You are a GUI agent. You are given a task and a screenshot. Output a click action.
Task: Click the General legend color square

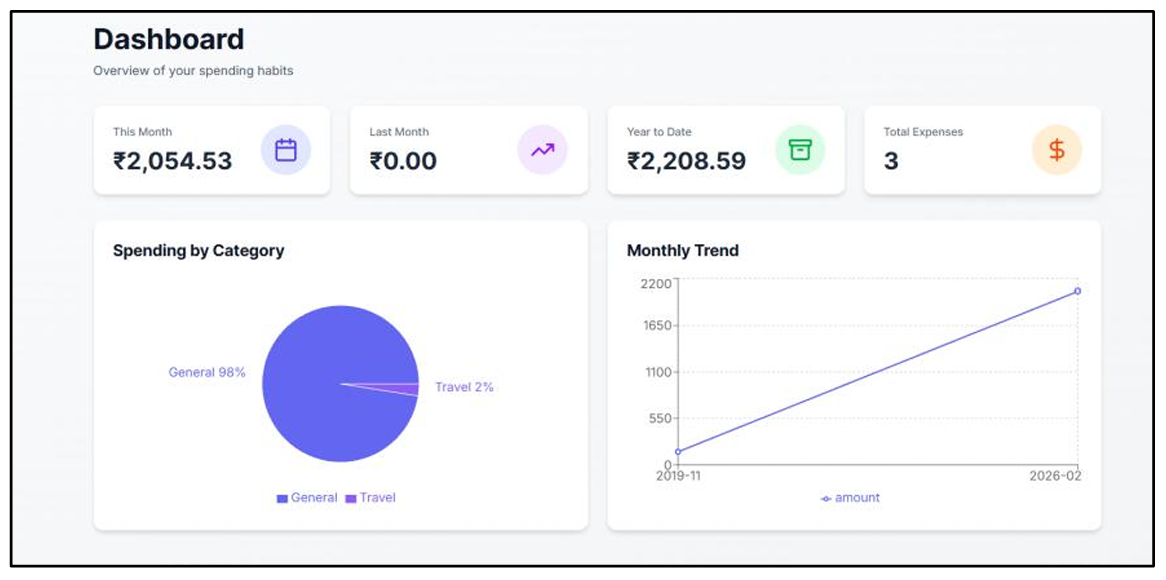pos(282,498)
